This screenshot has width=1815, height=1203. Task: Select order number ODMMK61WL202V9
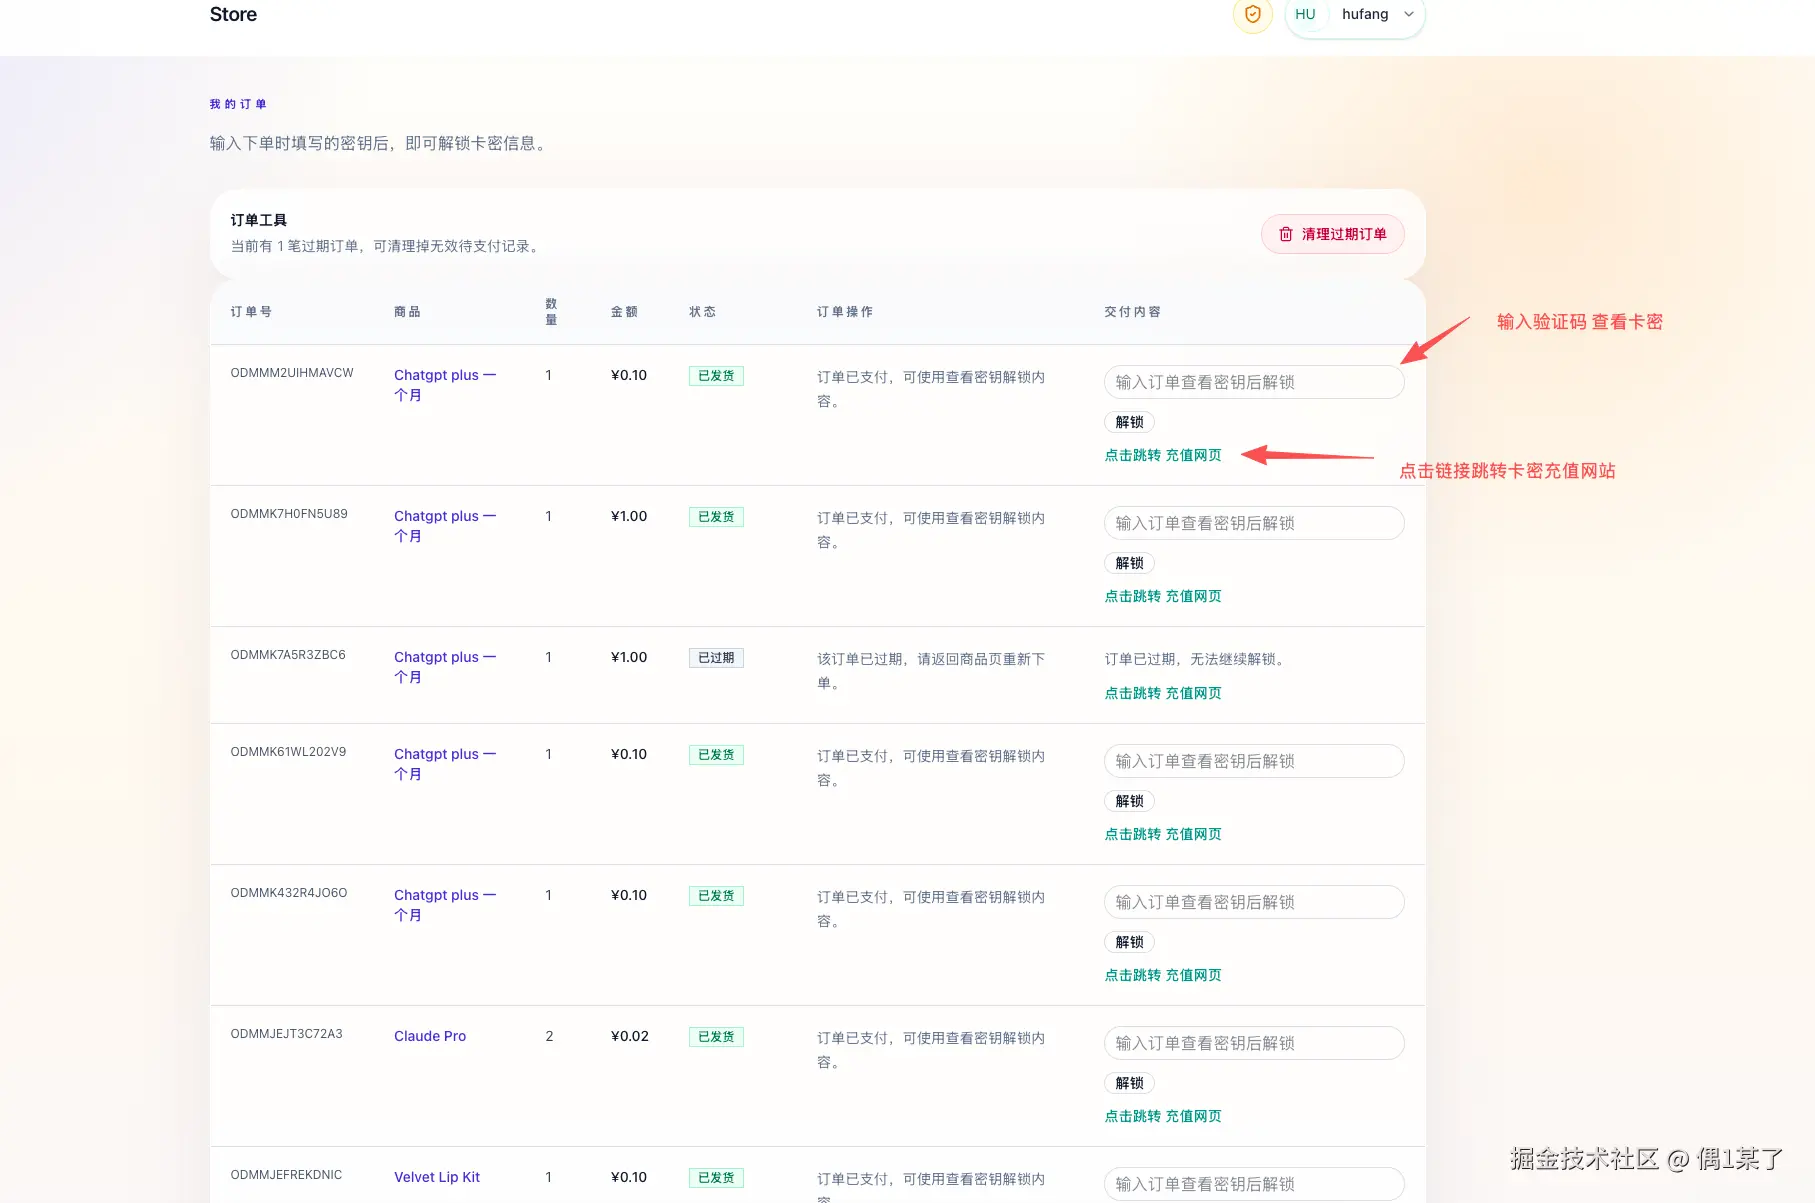click(x=288, y=752)
